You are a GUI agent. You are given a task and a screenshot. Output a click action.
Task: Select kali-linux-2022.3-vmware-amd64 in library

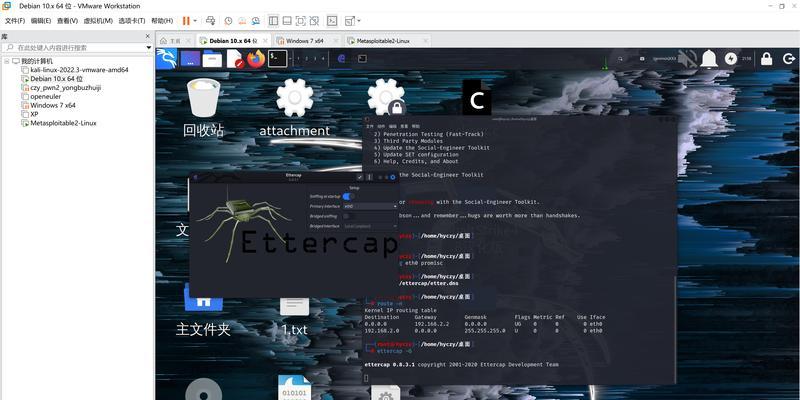79,70
